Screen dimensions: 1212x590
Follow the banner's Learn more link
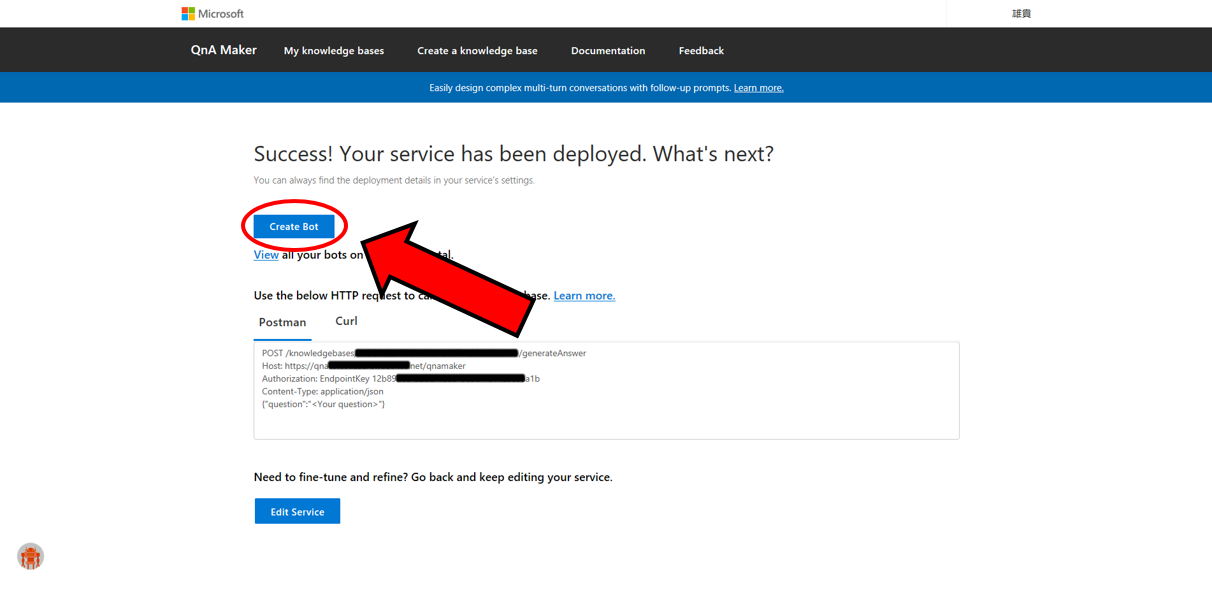coord(759,88)
